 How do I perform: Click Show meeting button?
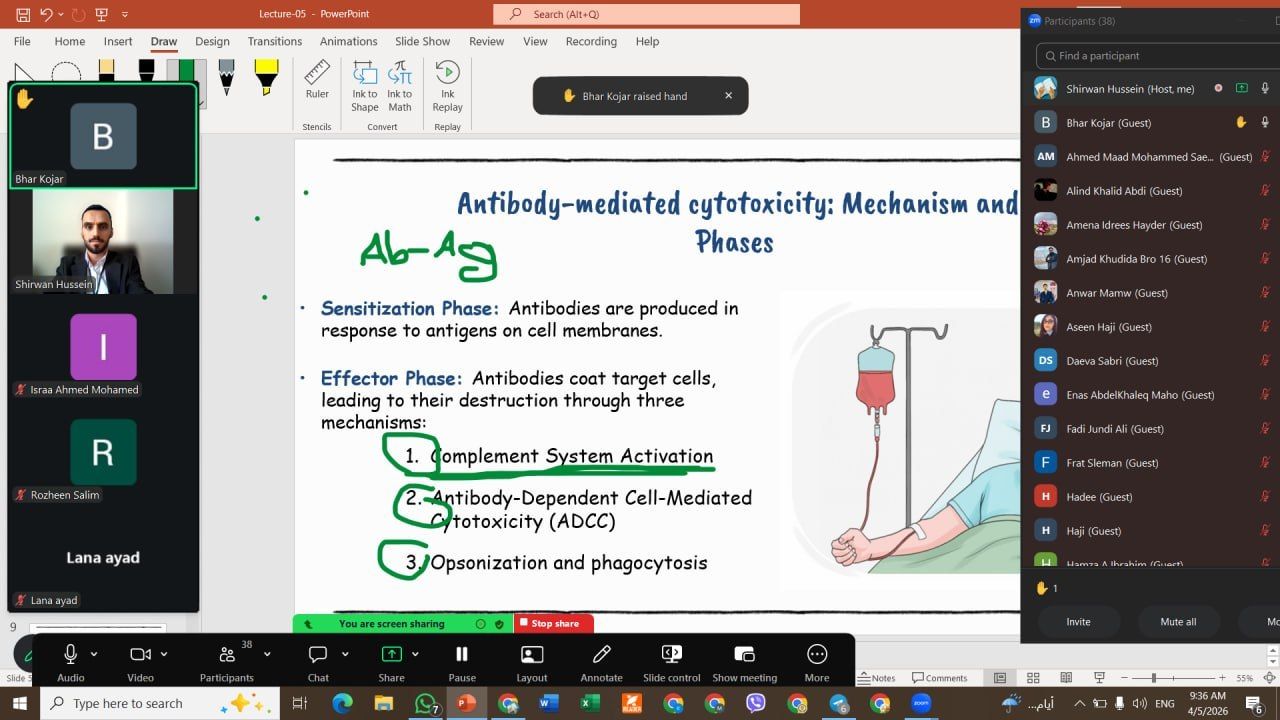point(744,661)
